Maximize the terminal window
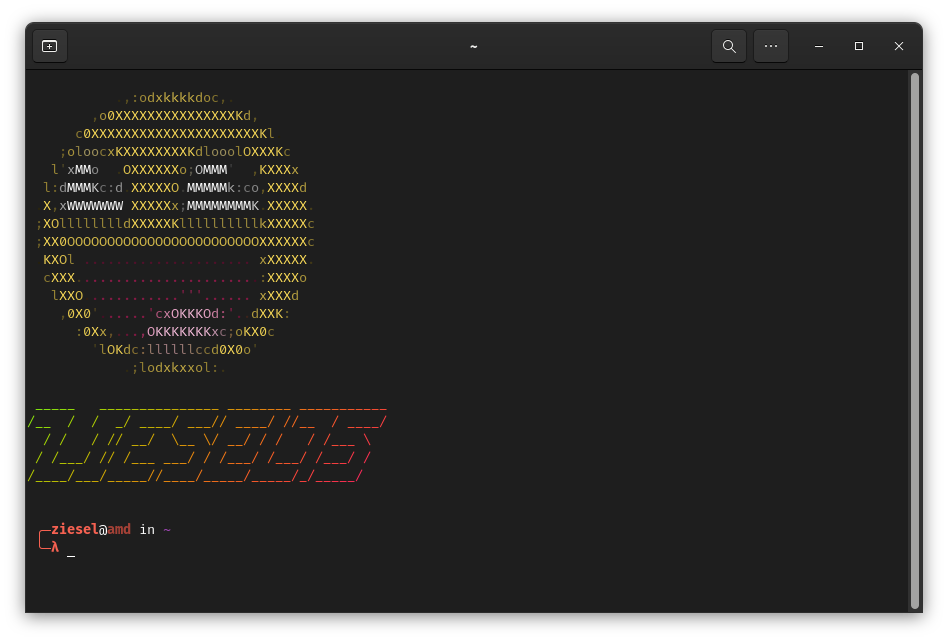 858,46
